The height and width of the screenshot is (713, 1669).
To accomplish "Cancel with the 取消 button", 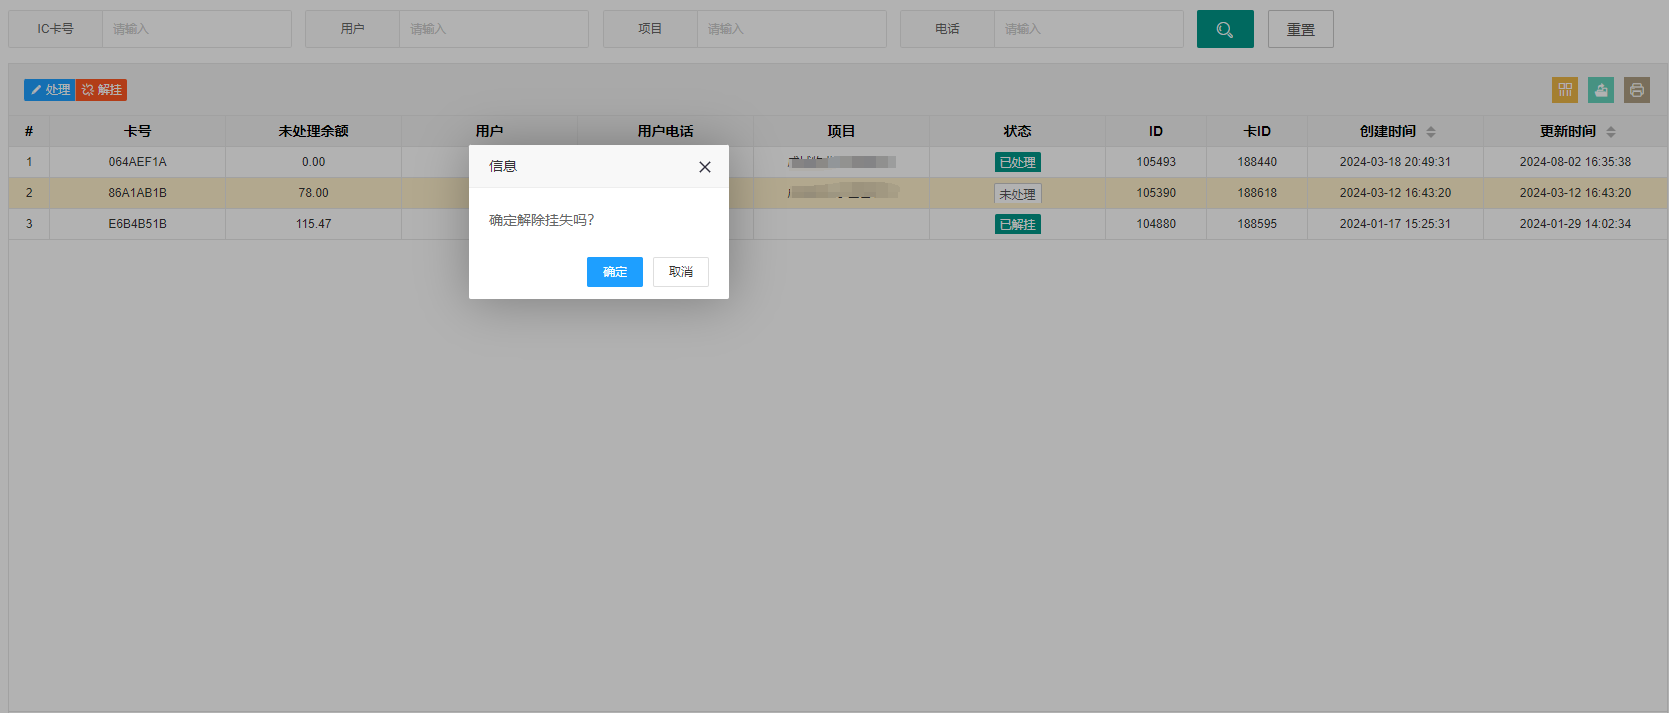I will coord(681,272).
